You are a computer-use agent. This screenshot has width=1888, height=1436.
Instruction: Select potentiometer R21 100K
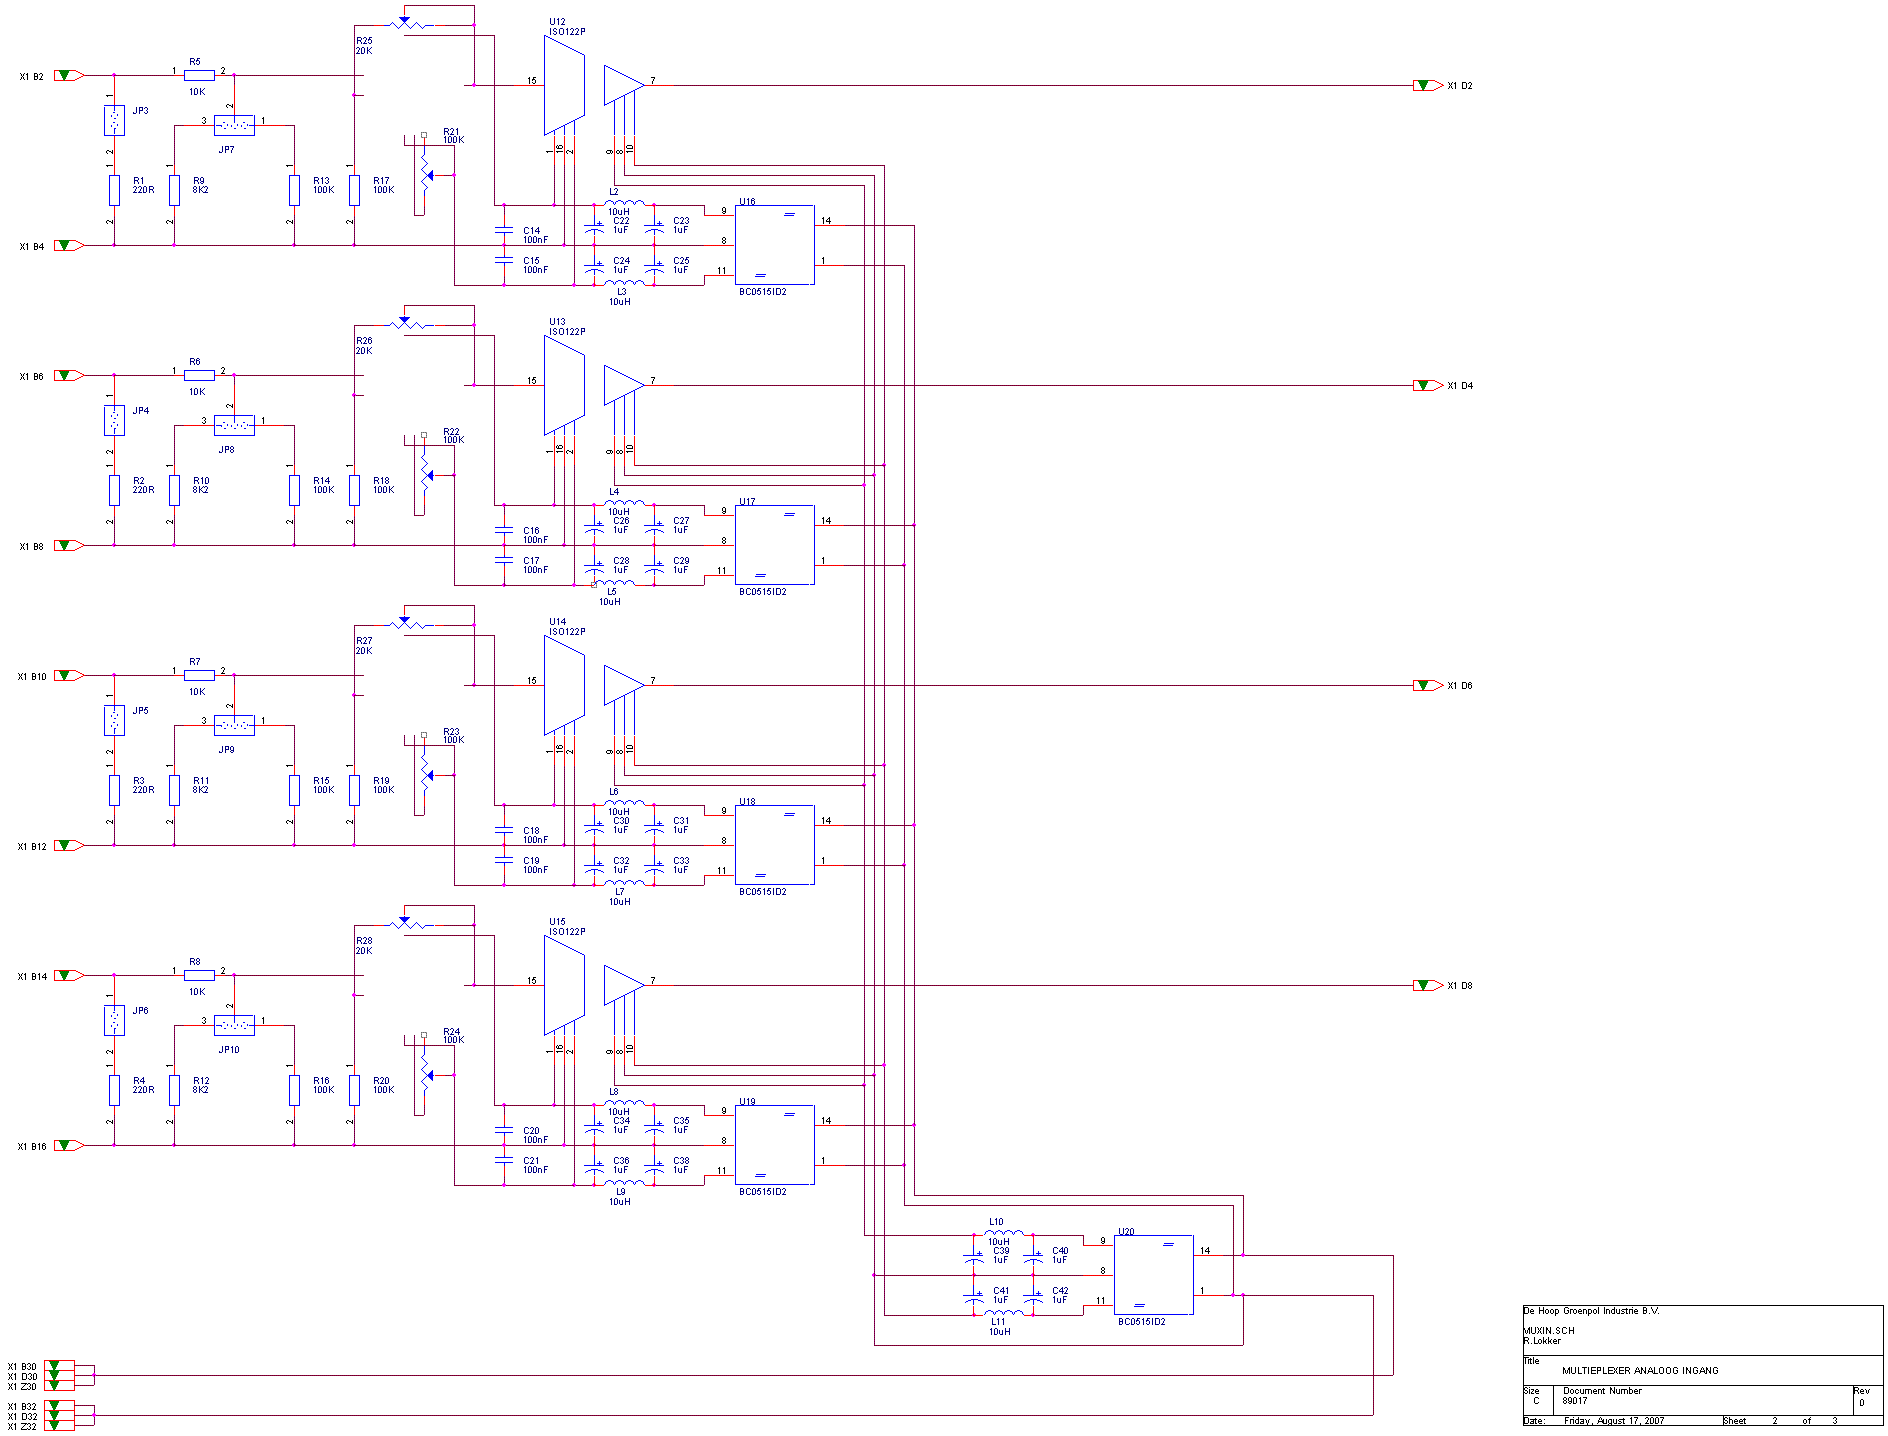tap(424, 175)
